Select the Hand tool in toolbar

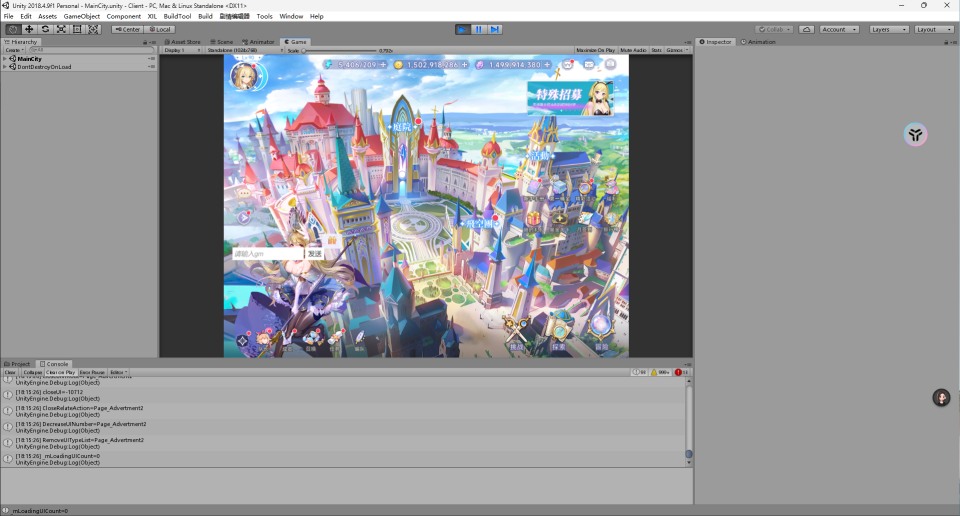click(x=13, y=29)
